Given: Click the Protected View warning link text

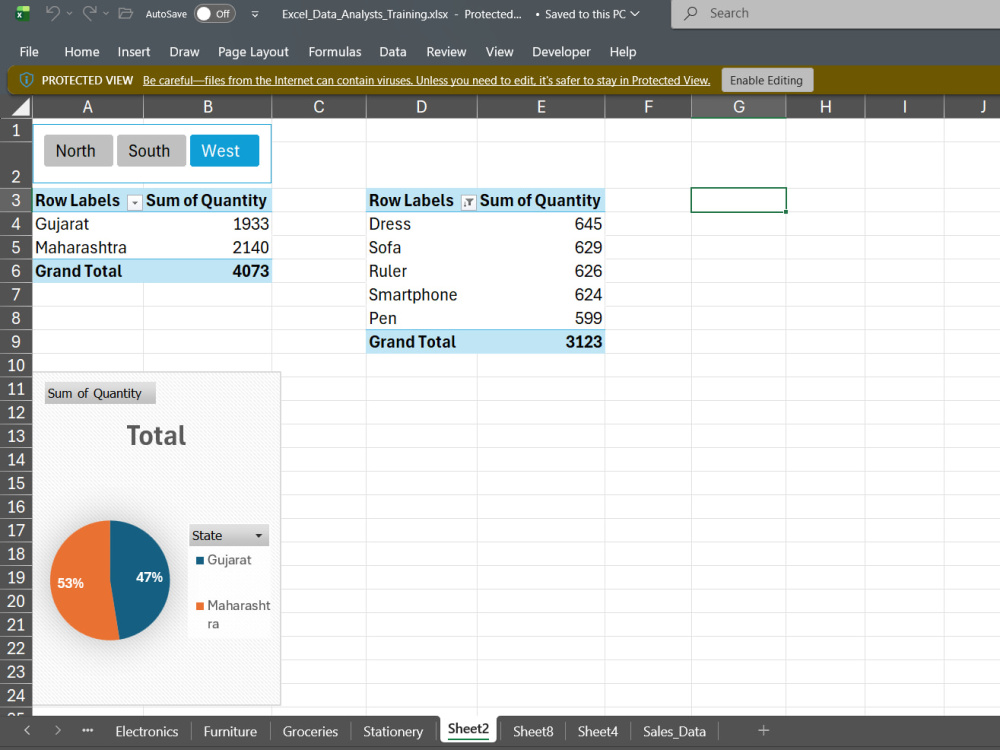Looking at the screenshot, I should pyautogui.click(x=426, y=80).
